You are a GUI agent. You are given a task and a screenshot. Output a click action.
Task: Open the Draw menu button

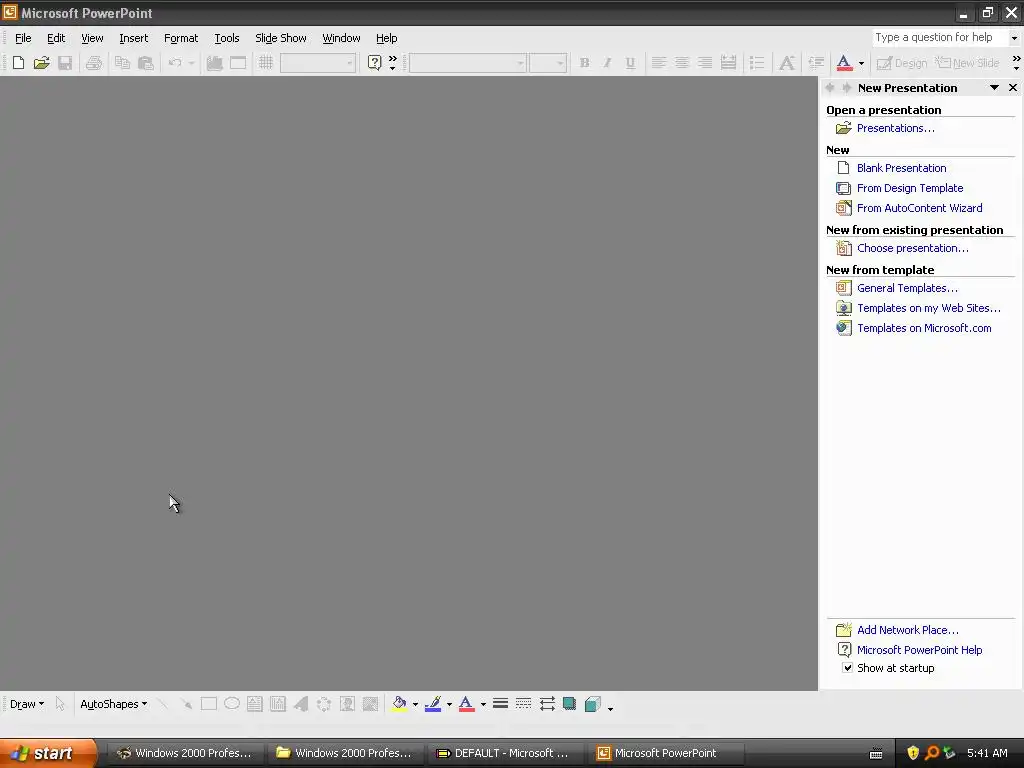click(27, 704)
